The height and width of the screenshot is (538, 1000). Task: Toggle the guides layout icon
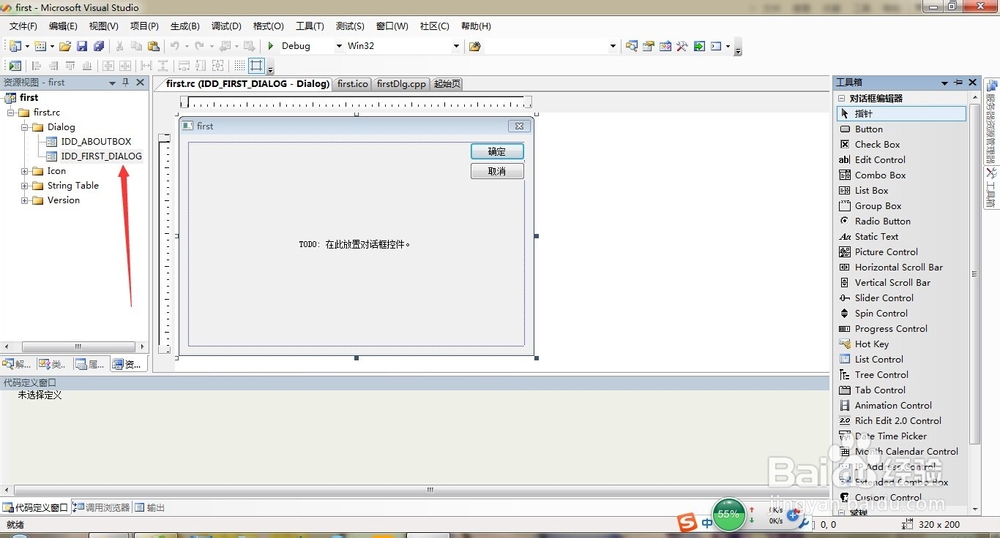(256, 66)
